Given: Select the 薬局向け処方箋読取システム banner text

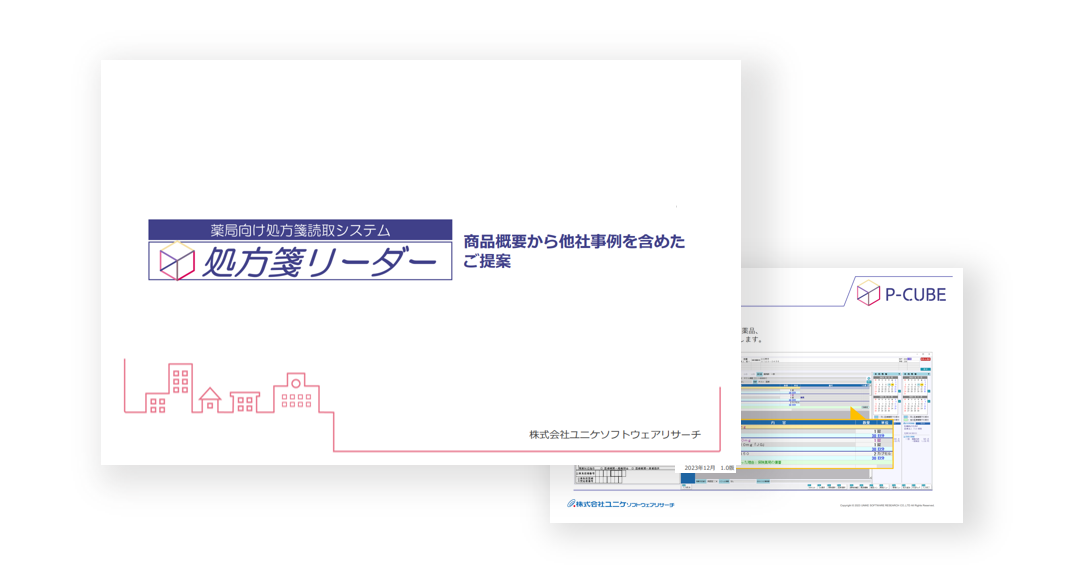Looking at the screenshot, I should coord(300,230).
